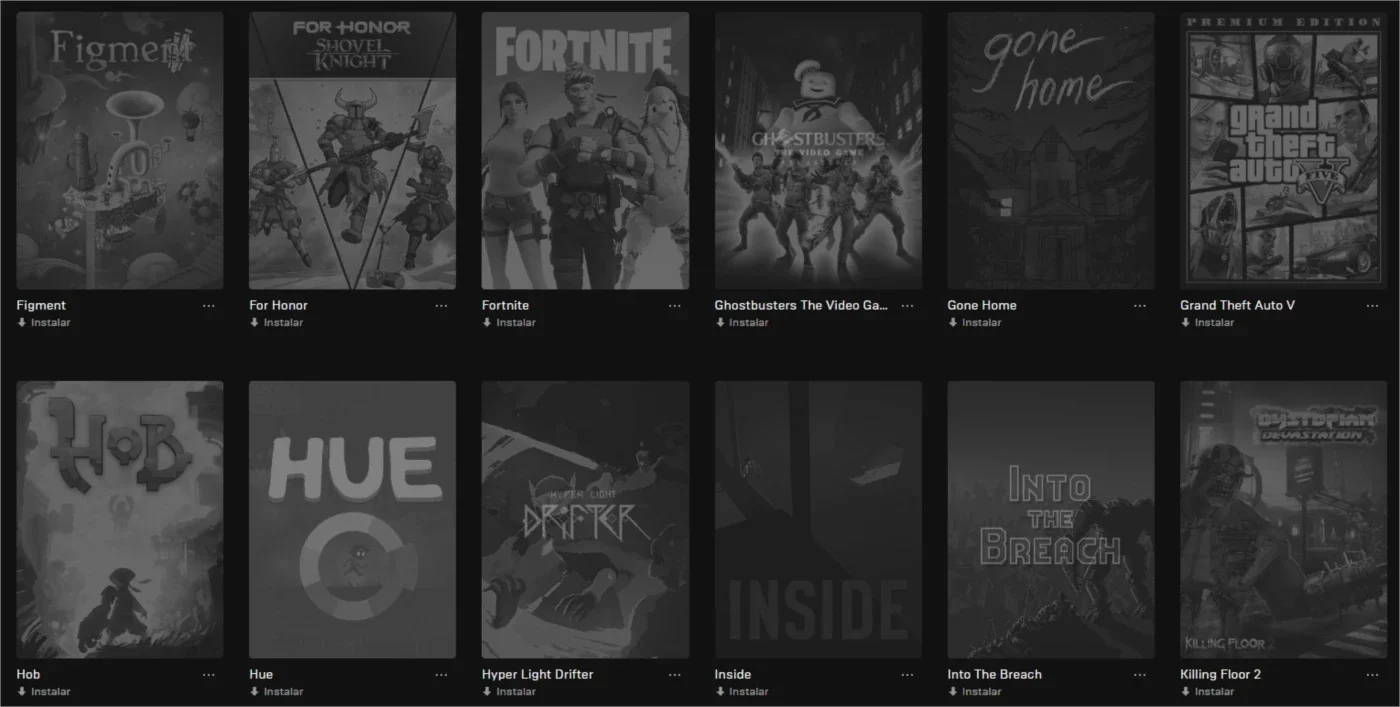
Task: Select the Killing Floor 2 cover
Action: click(1284, 520)
